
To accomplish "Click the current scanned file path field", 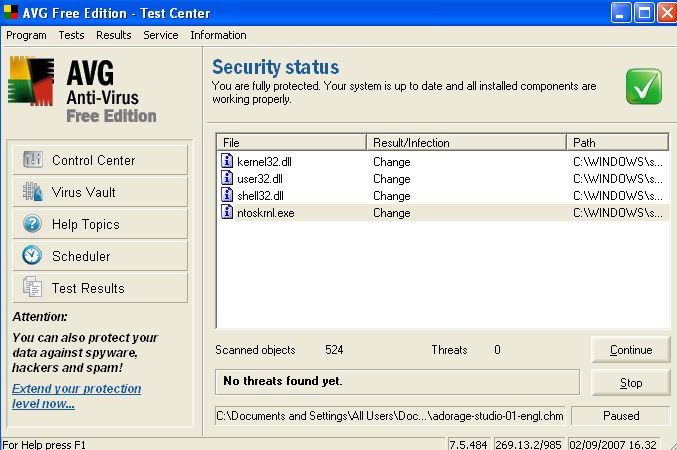I will click(x=390, y=416).
